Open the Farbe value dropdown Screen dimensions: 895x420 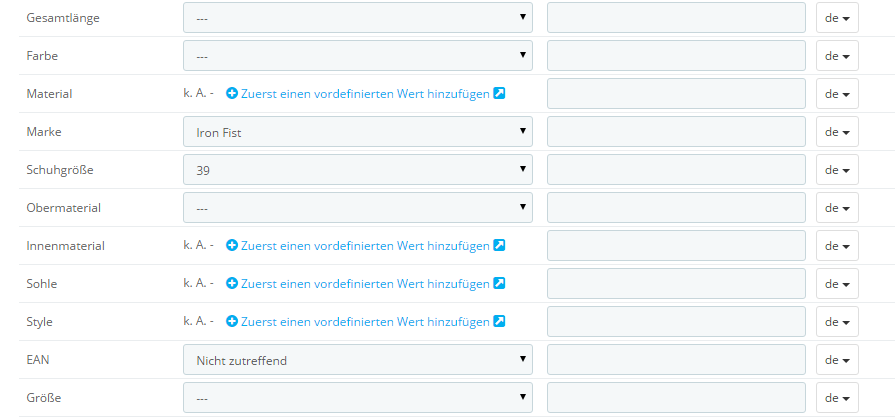[x=358, y=56]
